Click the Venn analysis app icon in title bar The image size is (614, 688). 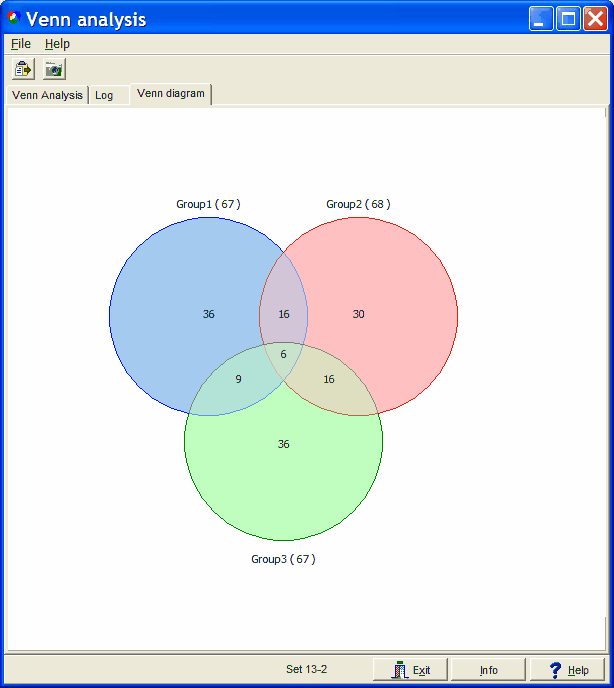click(x=14, y=18)
